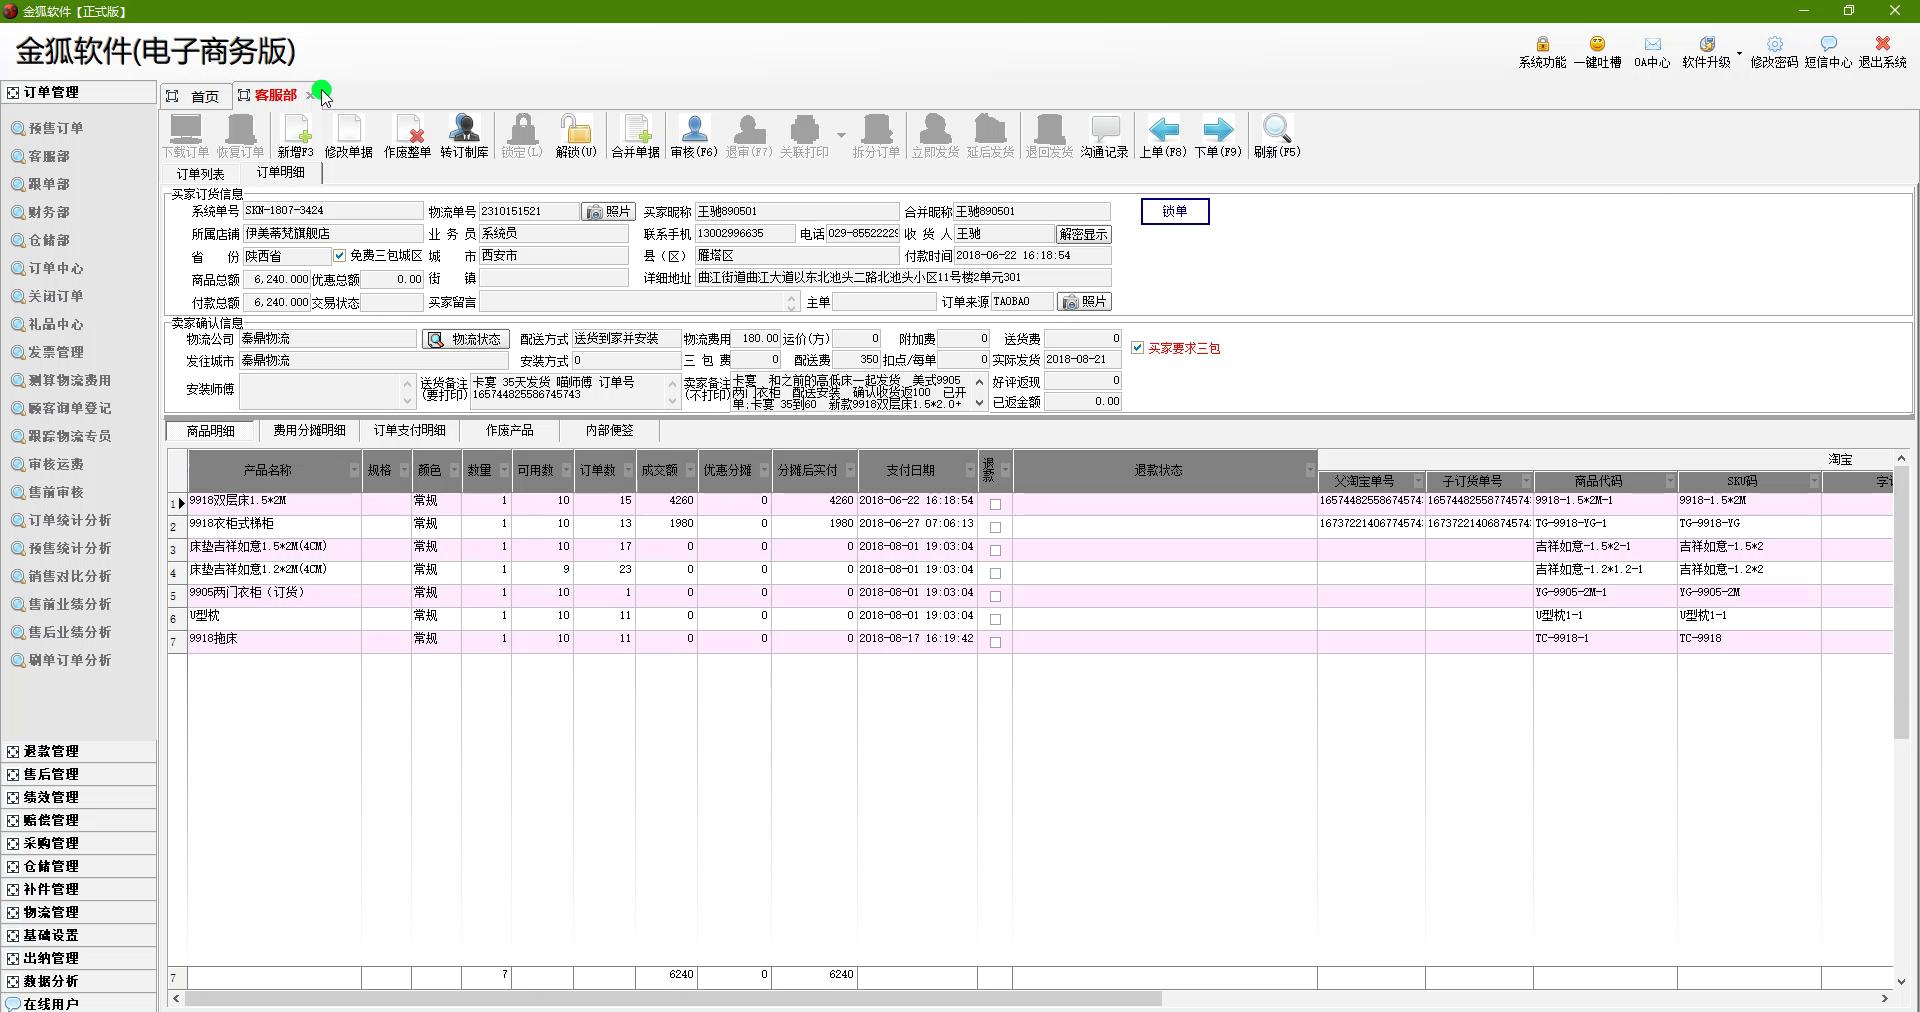
Task: Click 照片 button next to 物流单号
Action: click(x=608, y=212)
